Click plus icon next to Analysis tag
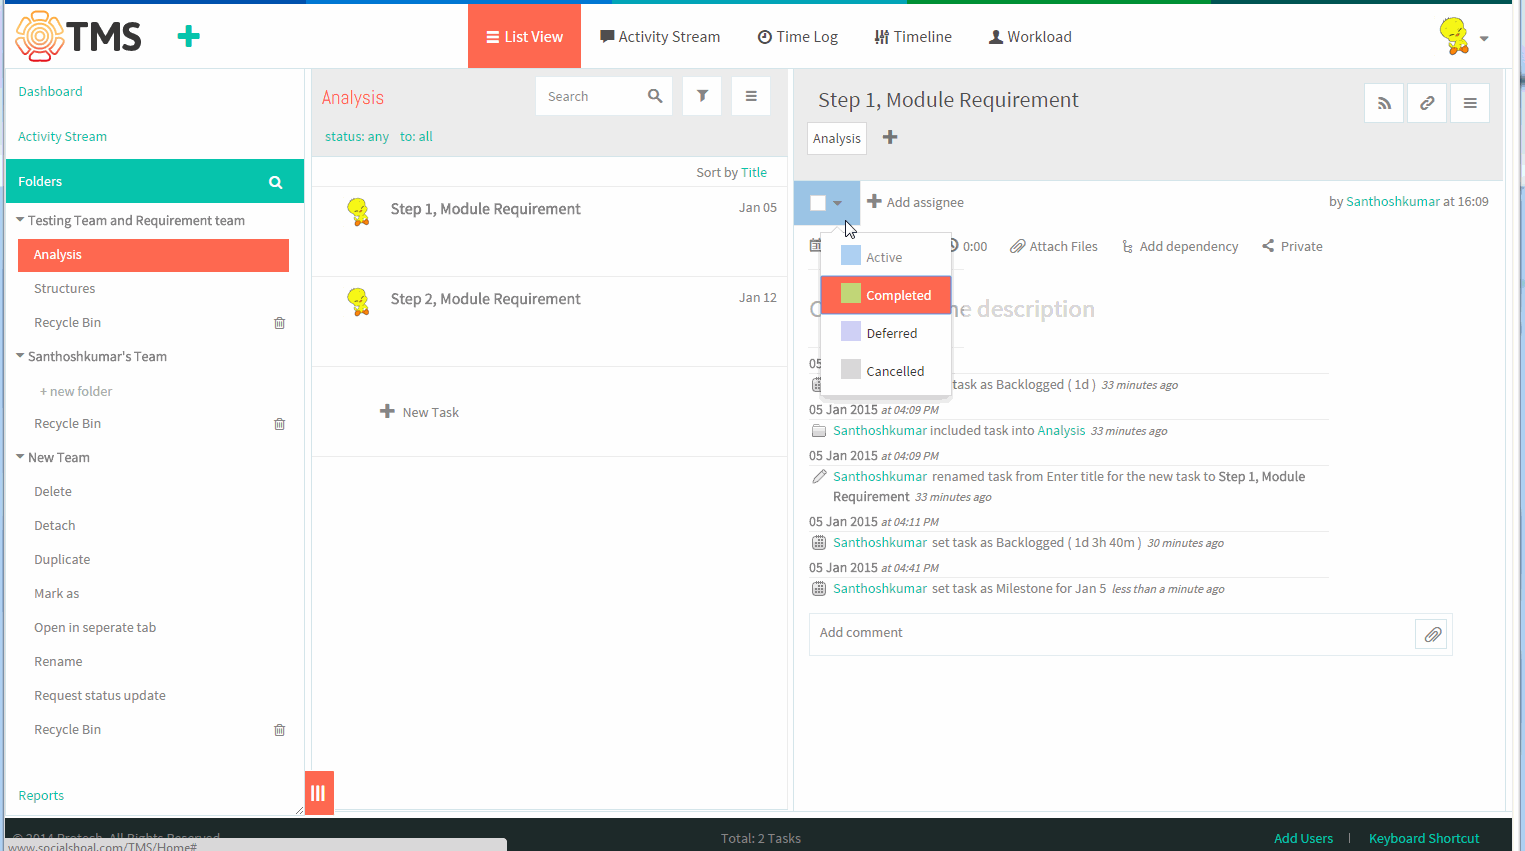This screenshot has height=851, width=1525. 890,137
